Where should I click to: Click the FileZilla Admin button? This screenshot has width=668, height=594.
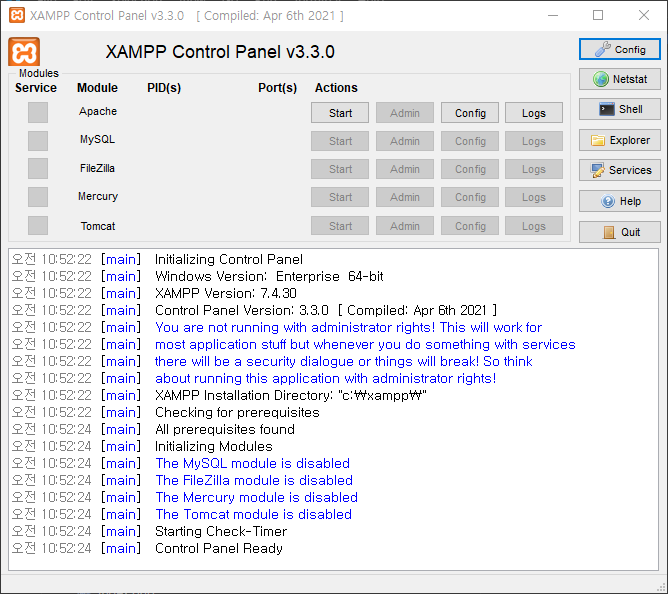tap(405, 169)
